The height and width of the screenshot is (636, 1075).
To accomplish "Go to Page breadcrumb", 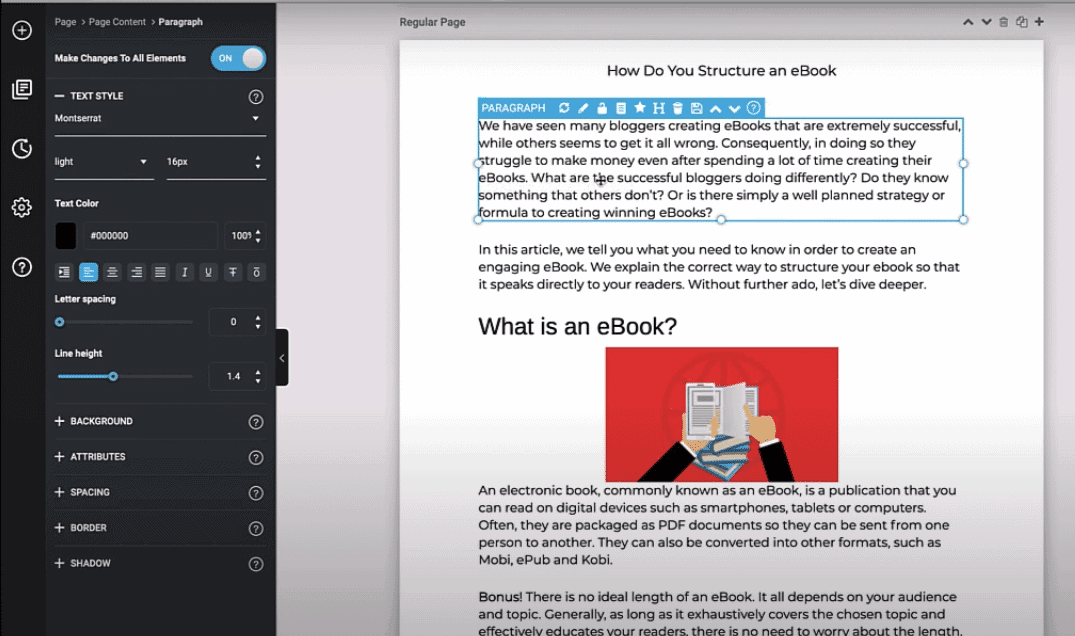I will [x=66, y=22].
